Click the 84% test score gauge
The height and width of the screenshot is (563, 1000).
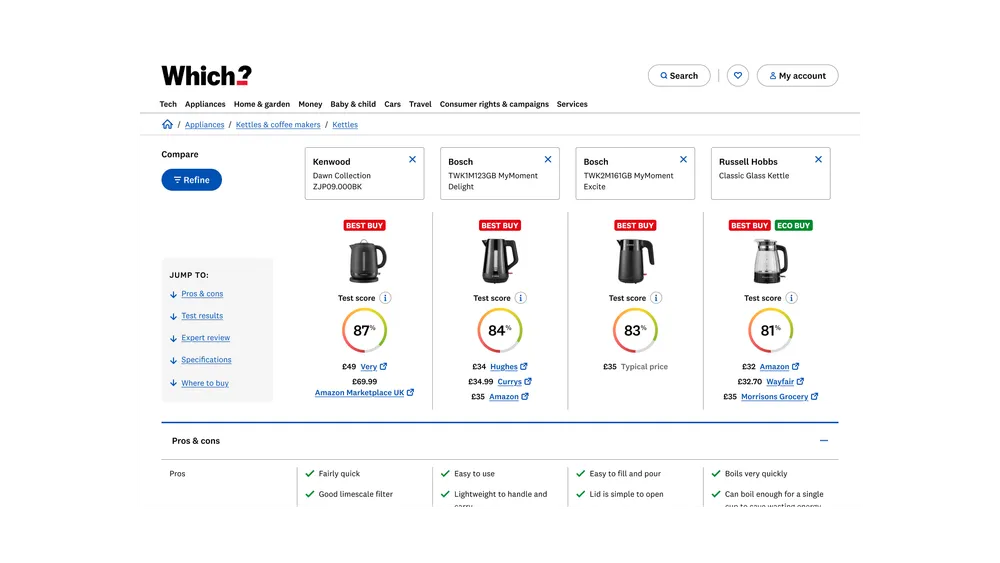499,330
